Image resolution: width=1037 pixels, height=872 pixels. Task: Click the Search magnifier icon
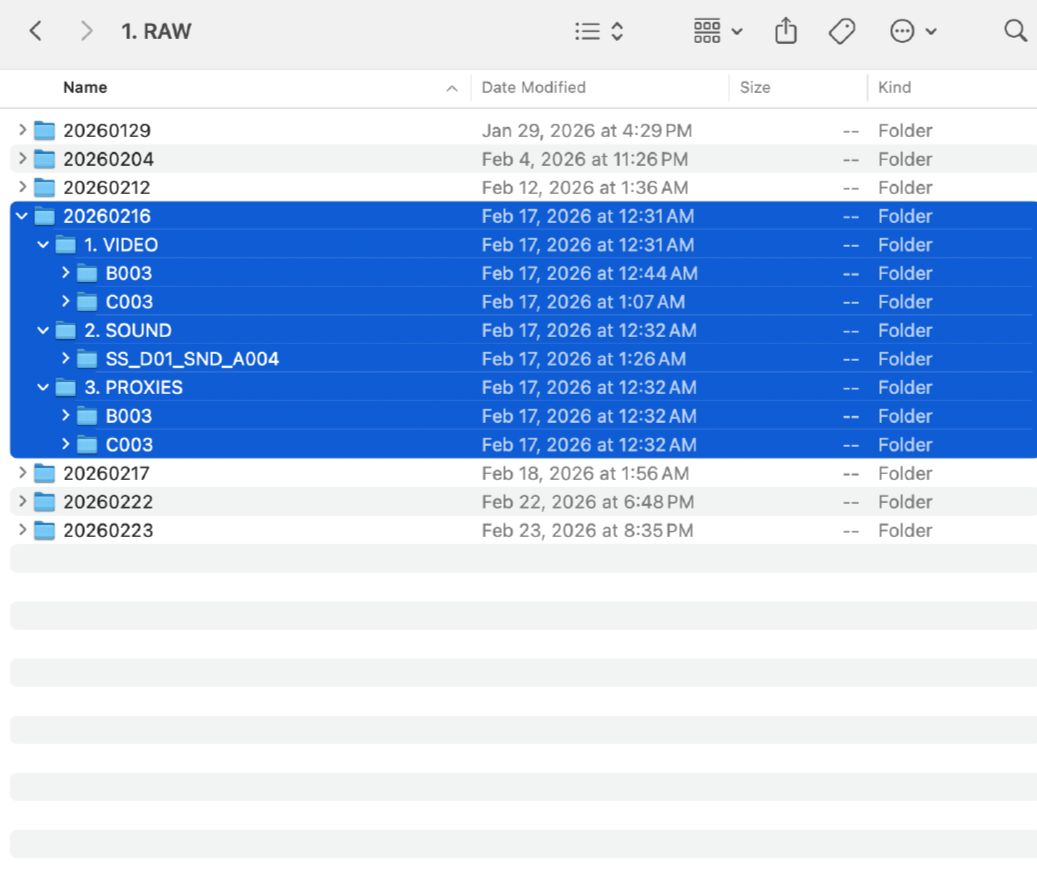click(x=1015, y=30)
